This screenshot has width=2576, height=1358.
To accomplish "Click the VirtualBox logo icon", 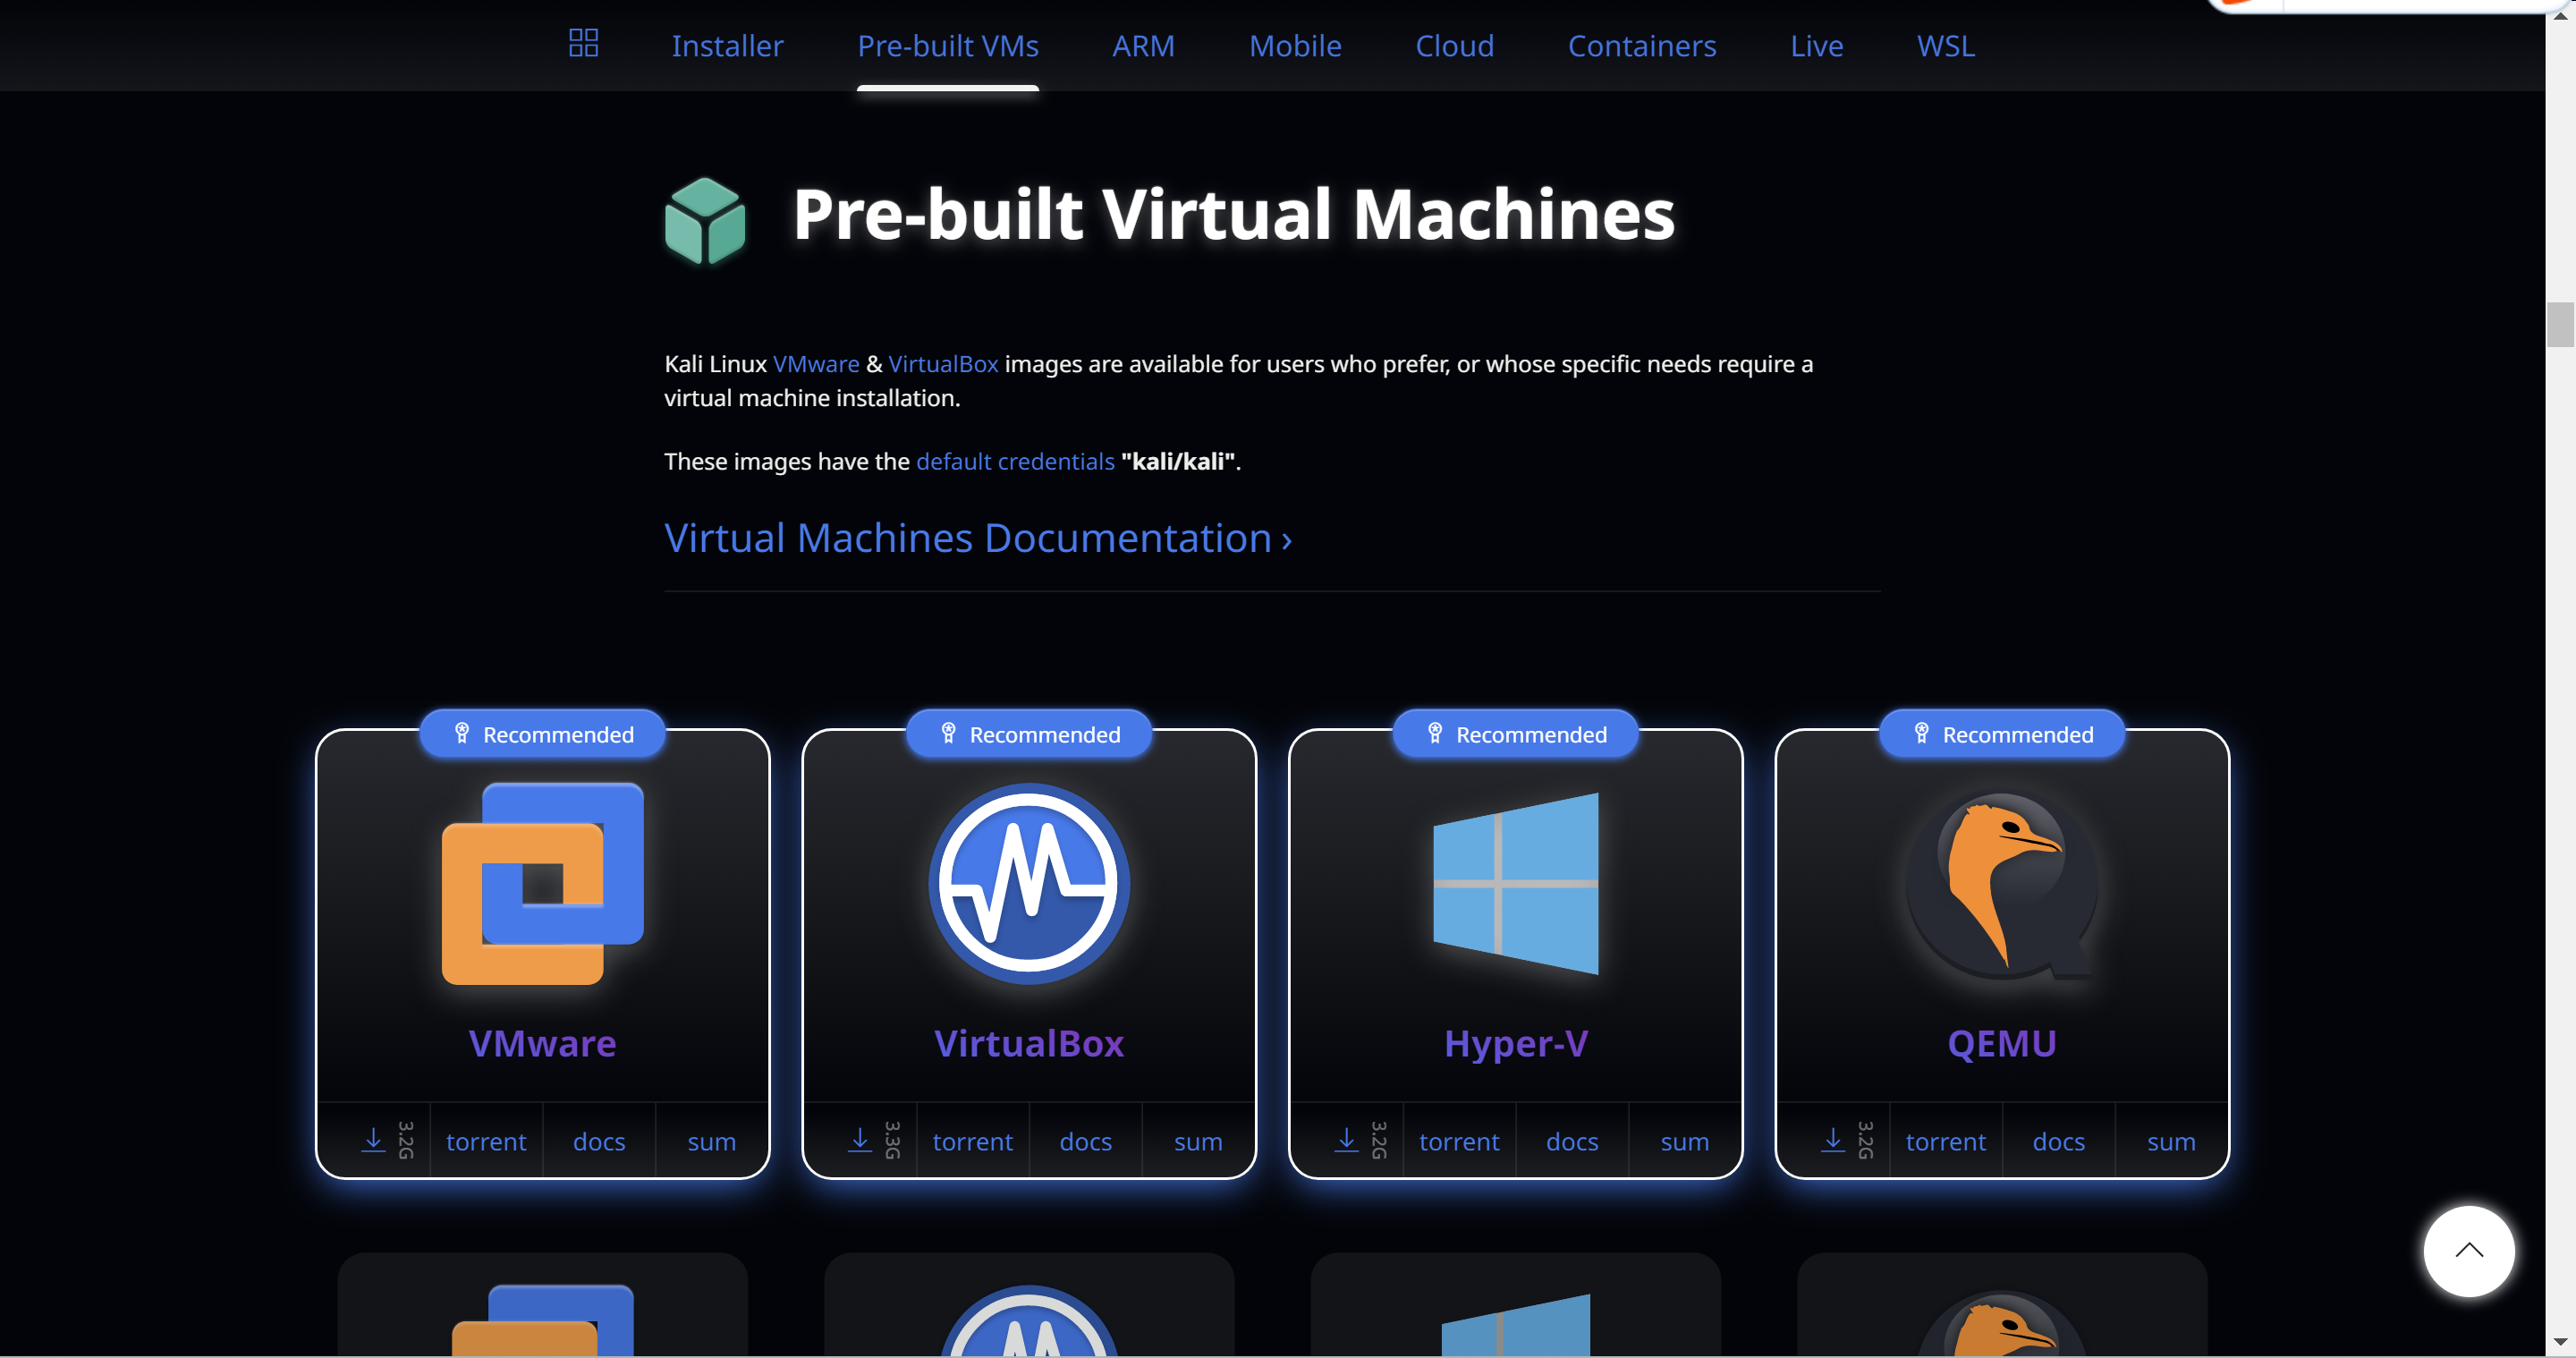I will [1028, 883].
